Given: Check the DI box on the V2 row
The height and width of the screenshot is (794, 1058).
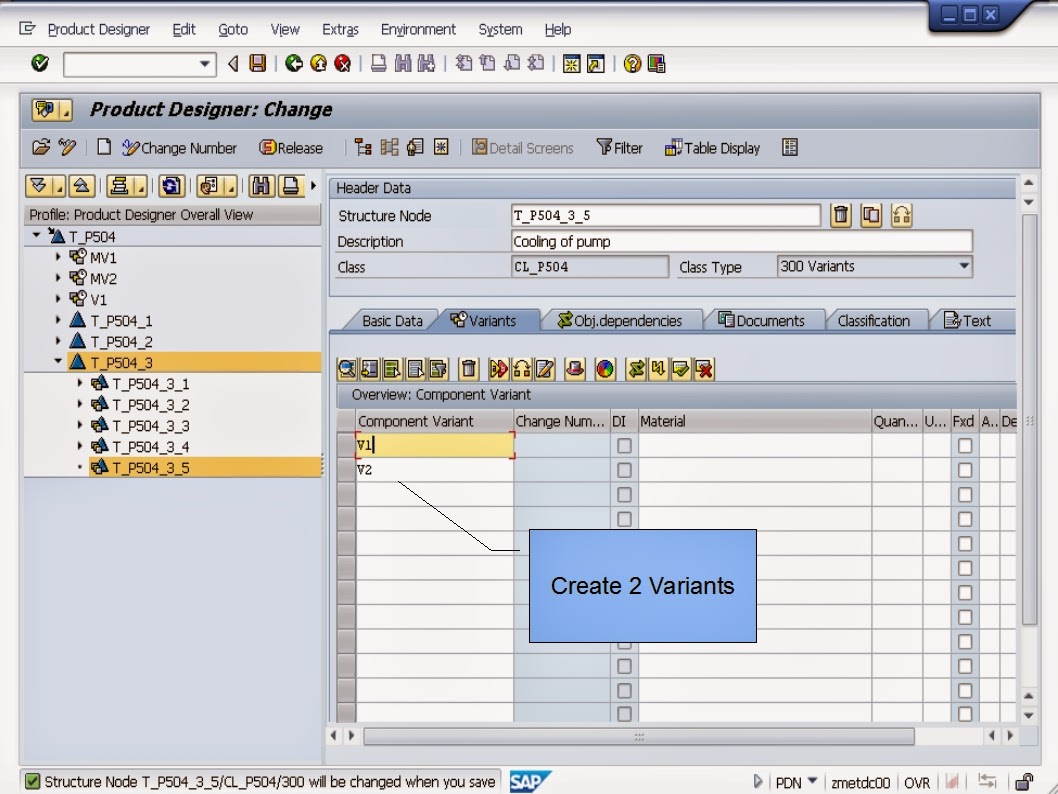Looking at the screenshot, I should (x=623, y=470).
